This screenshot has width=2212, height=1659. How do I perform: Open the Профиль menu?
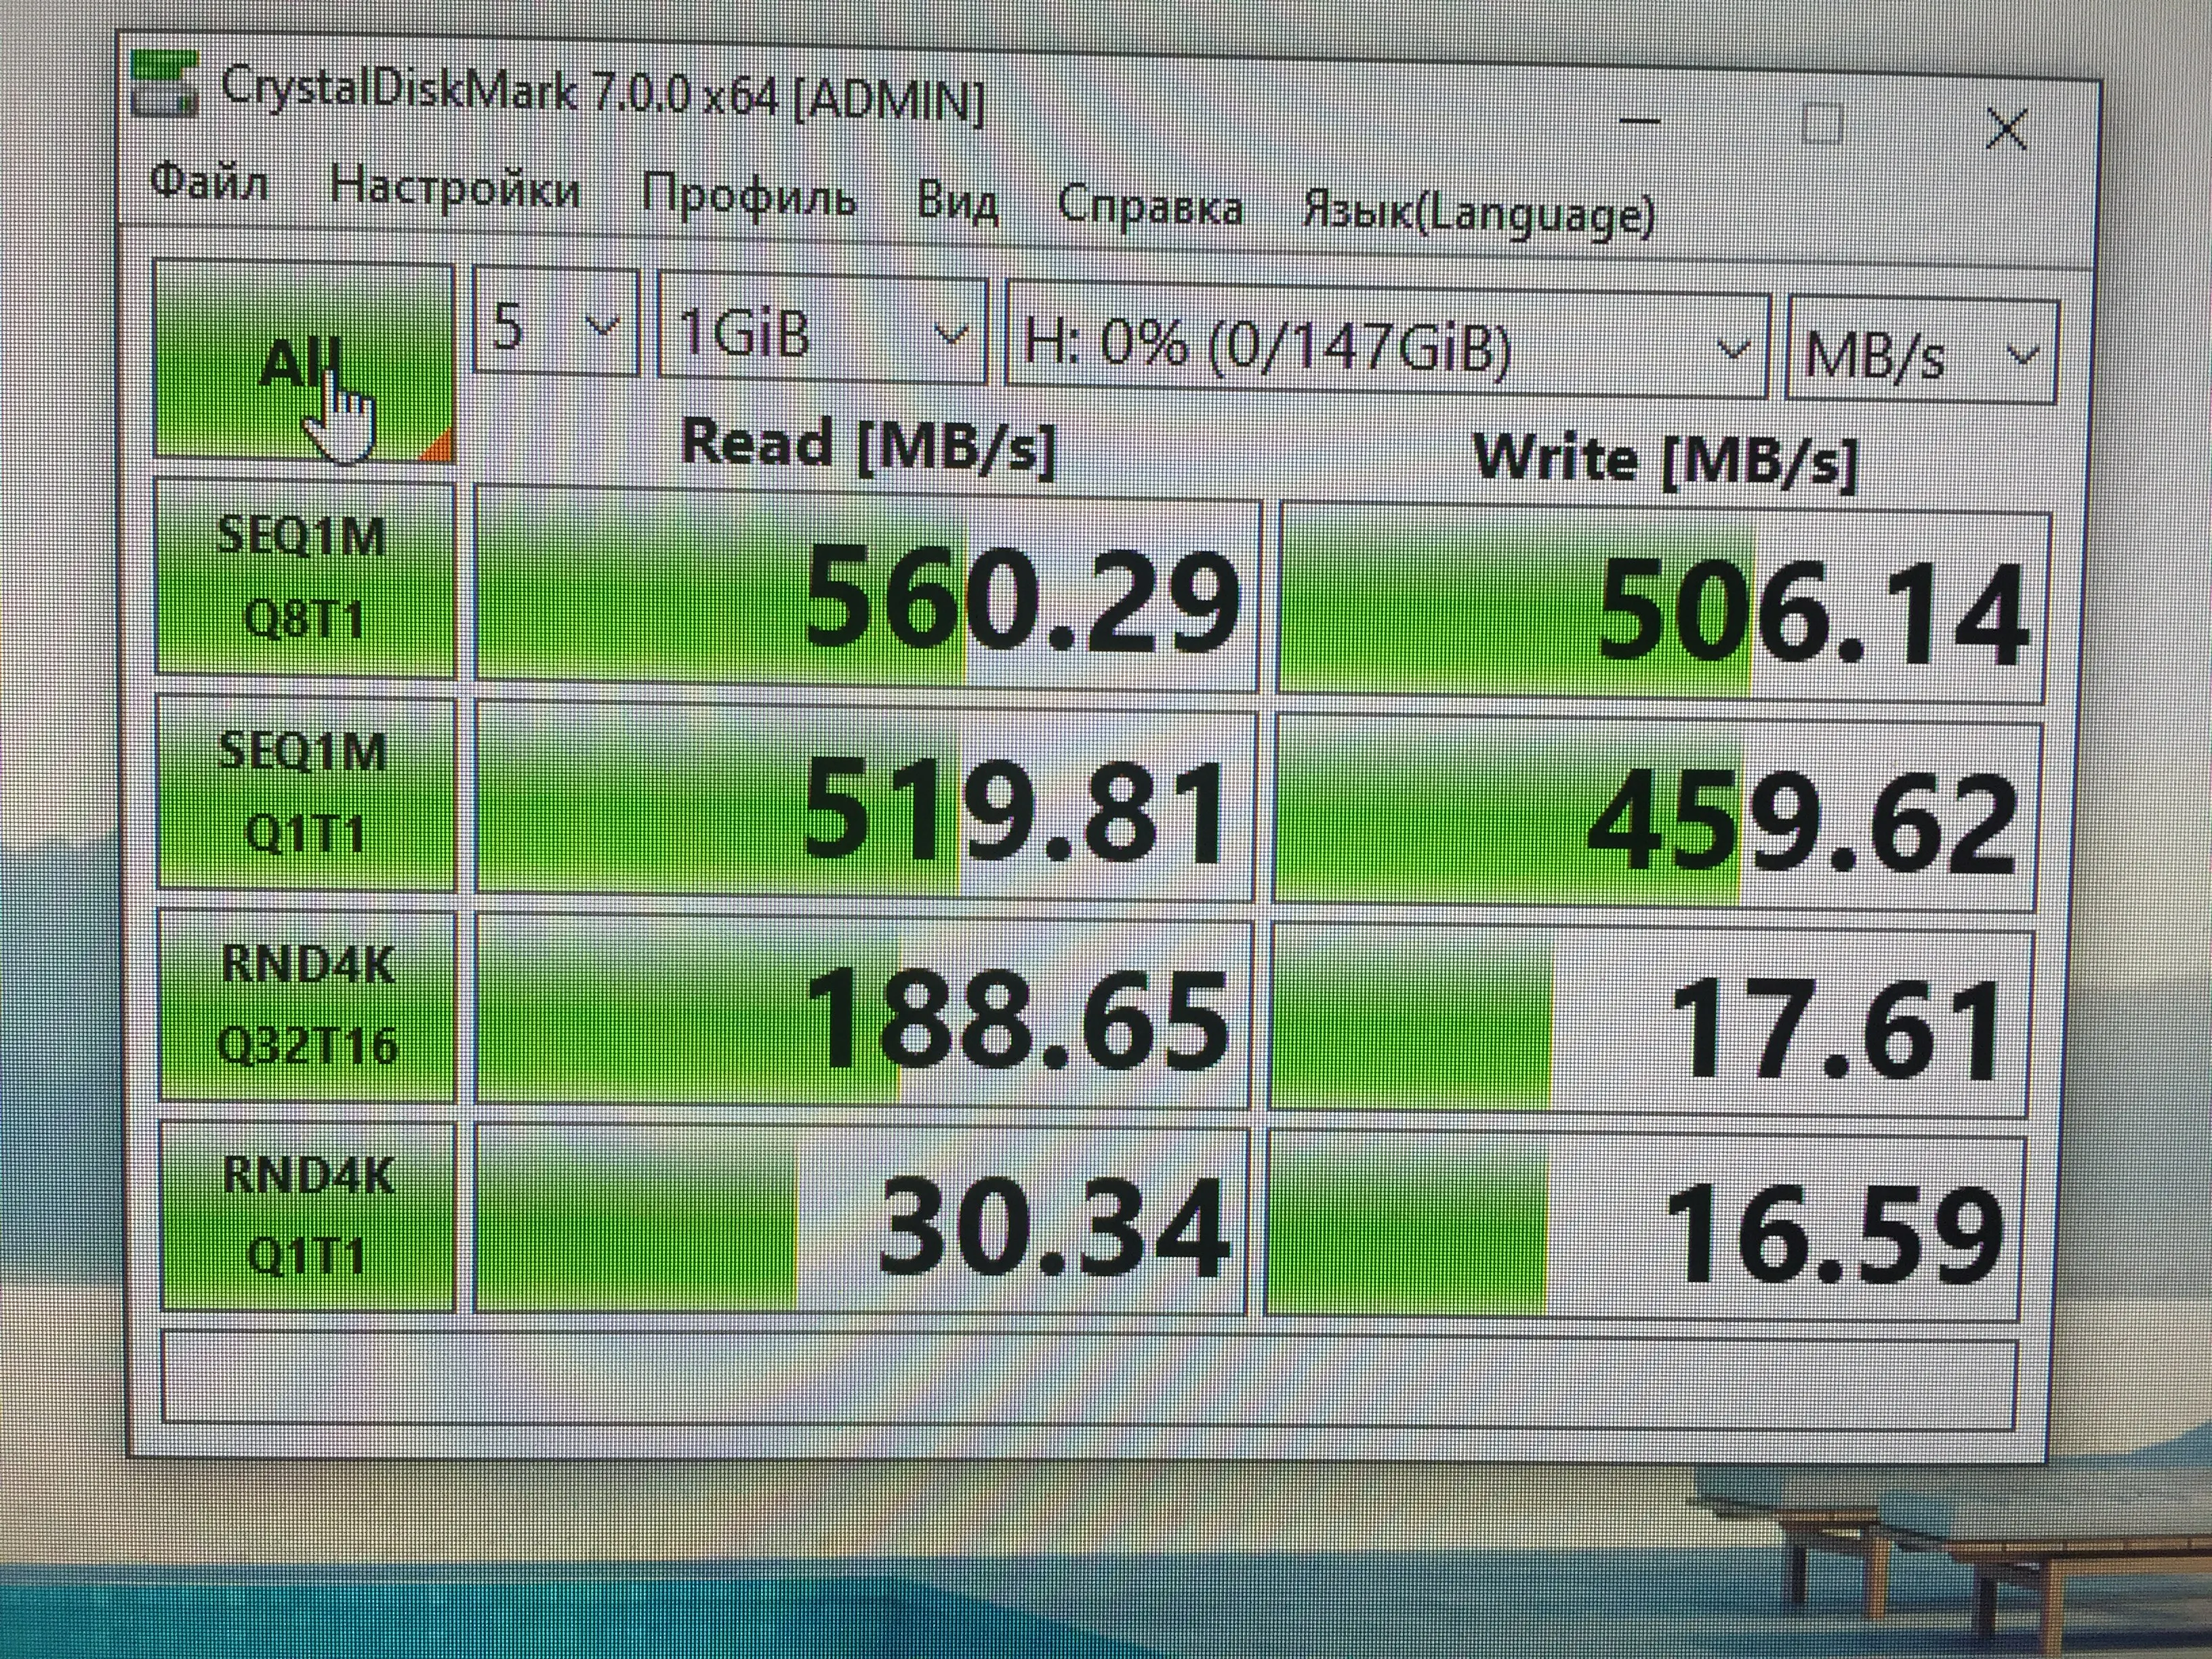[749, 195]
